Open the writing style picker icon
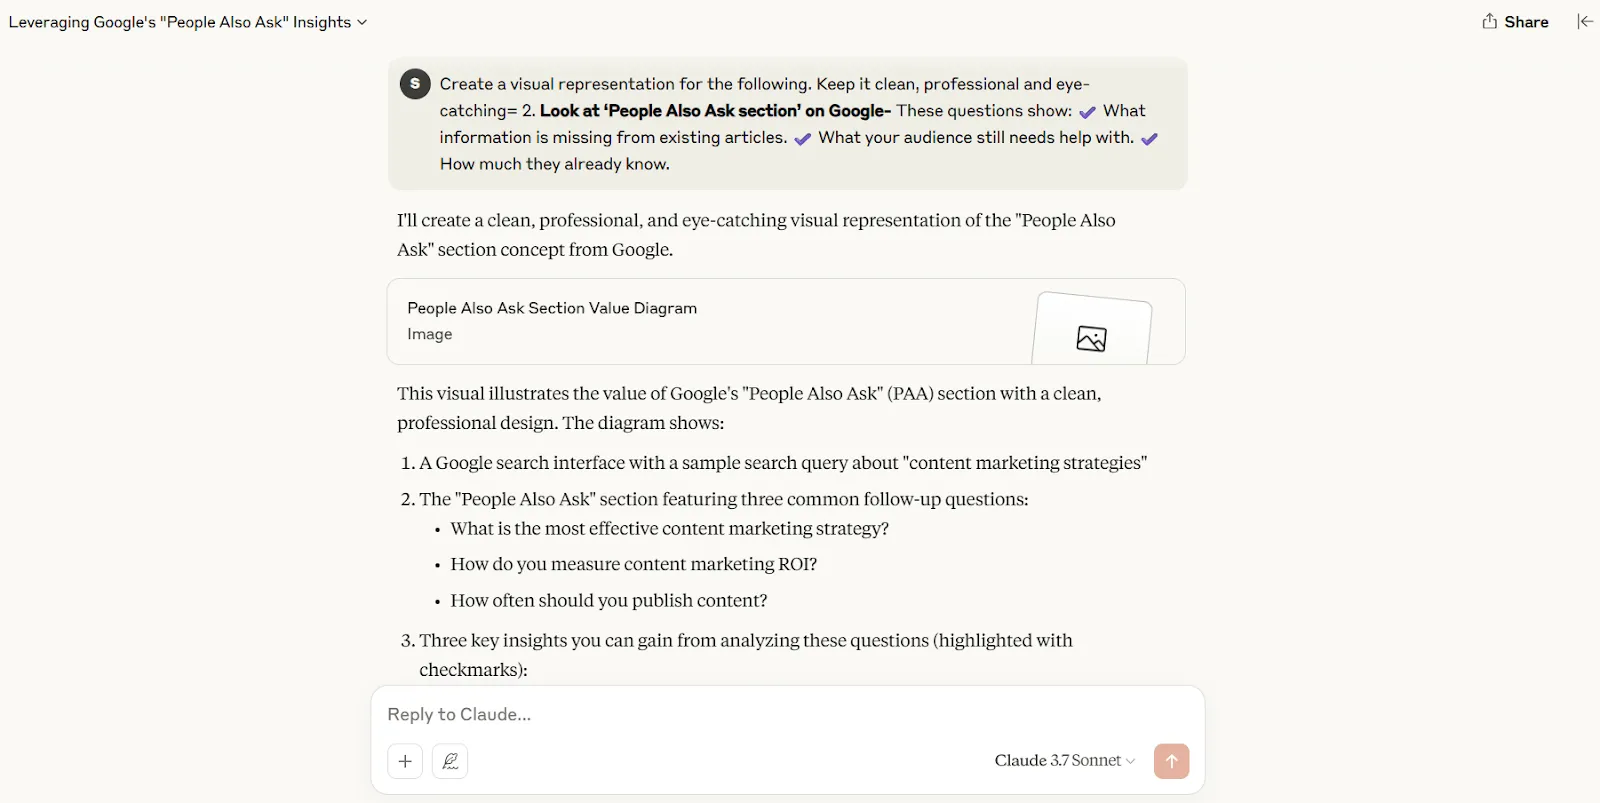This screenshot has width=1600, height=803. [x=450, y=761]
